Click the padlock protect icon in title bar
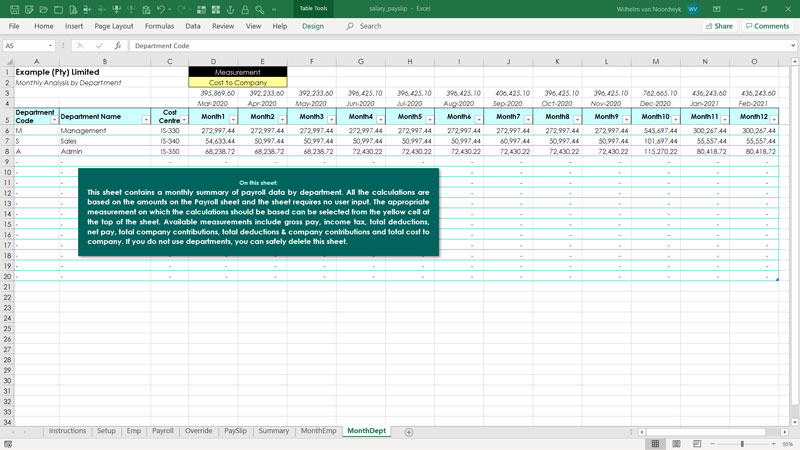This screenshot has height=450, width=800. 245,10
